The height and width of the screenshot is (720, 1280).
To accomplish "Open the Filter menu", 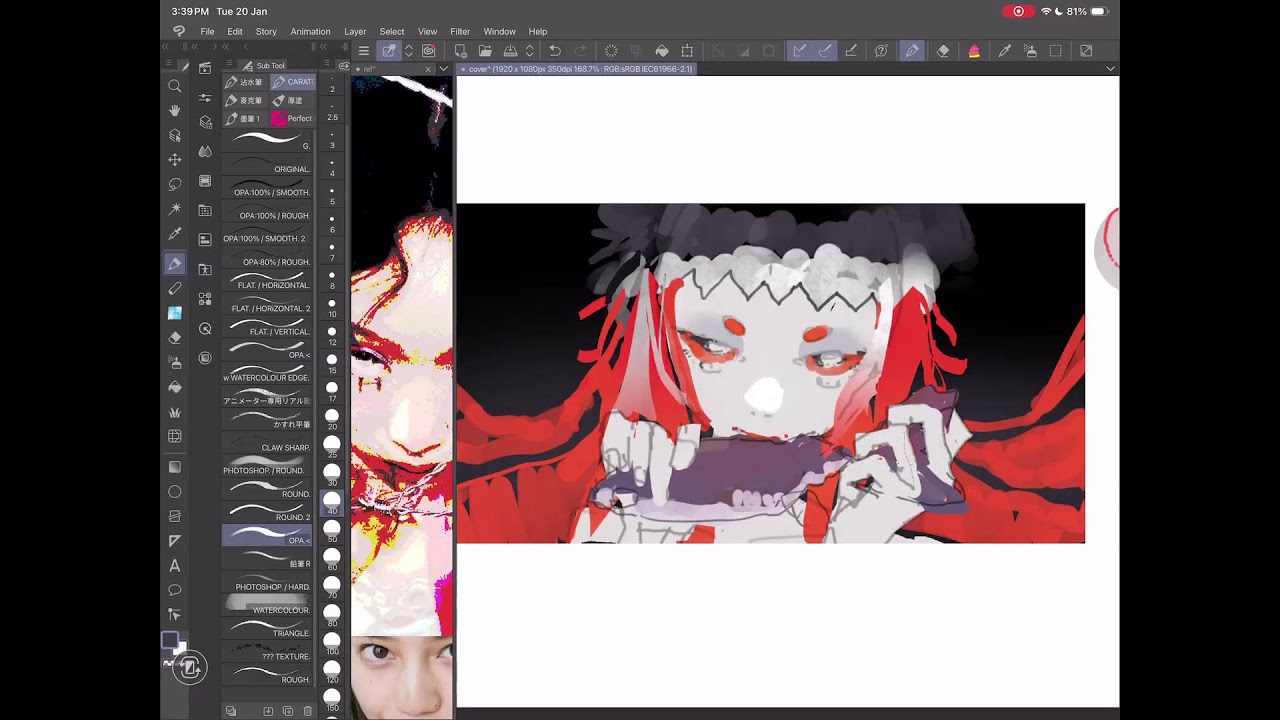I will [x=460, y=32].
